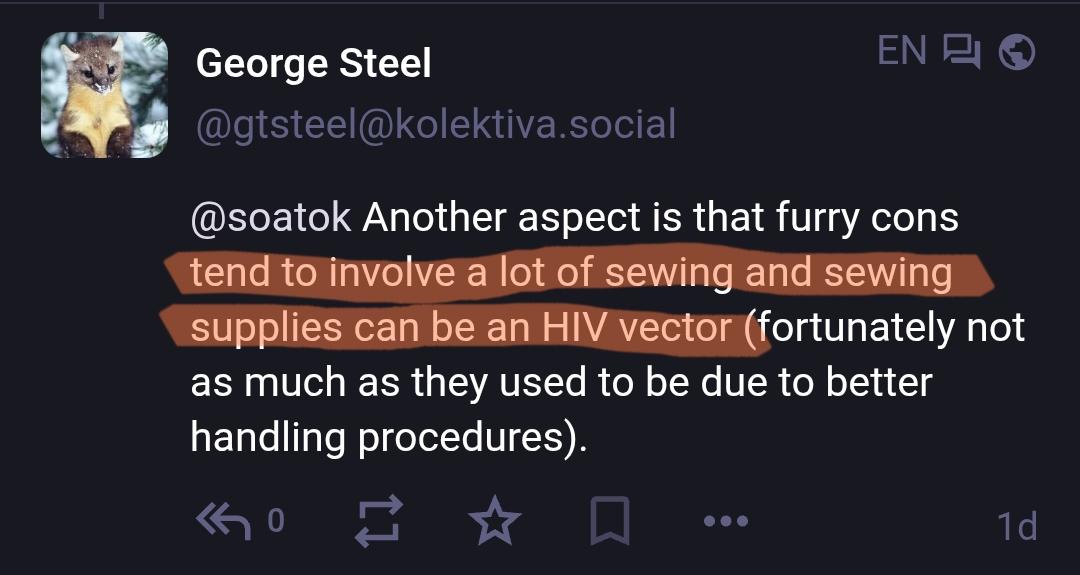
Task: Click the conversation thread bubbles icon
Action: coord(963,52)
